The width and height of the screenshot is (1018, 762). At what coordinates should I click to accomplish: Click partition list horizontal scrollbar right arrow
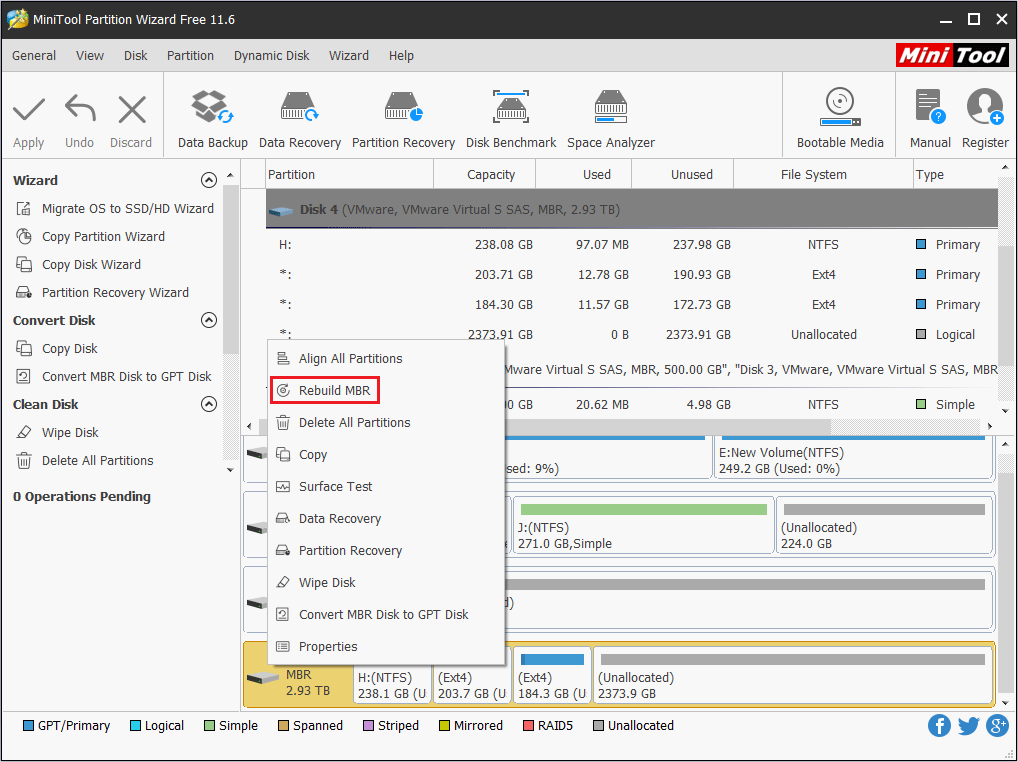point(989,426)
